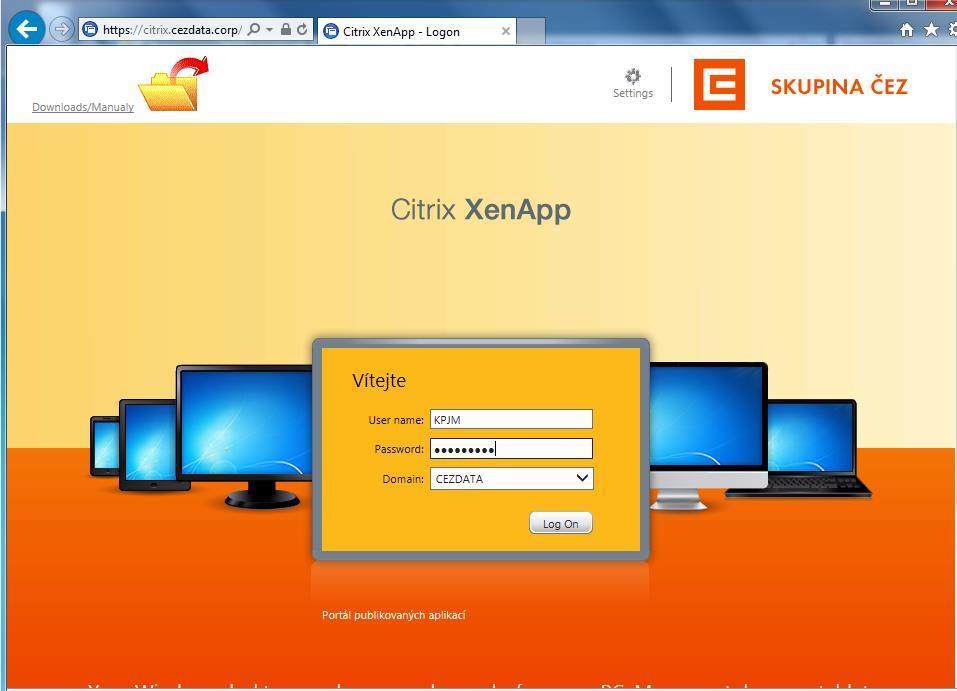Click the Password input field
The width and height of the screenshot is (957, 691).
point(511,449)
